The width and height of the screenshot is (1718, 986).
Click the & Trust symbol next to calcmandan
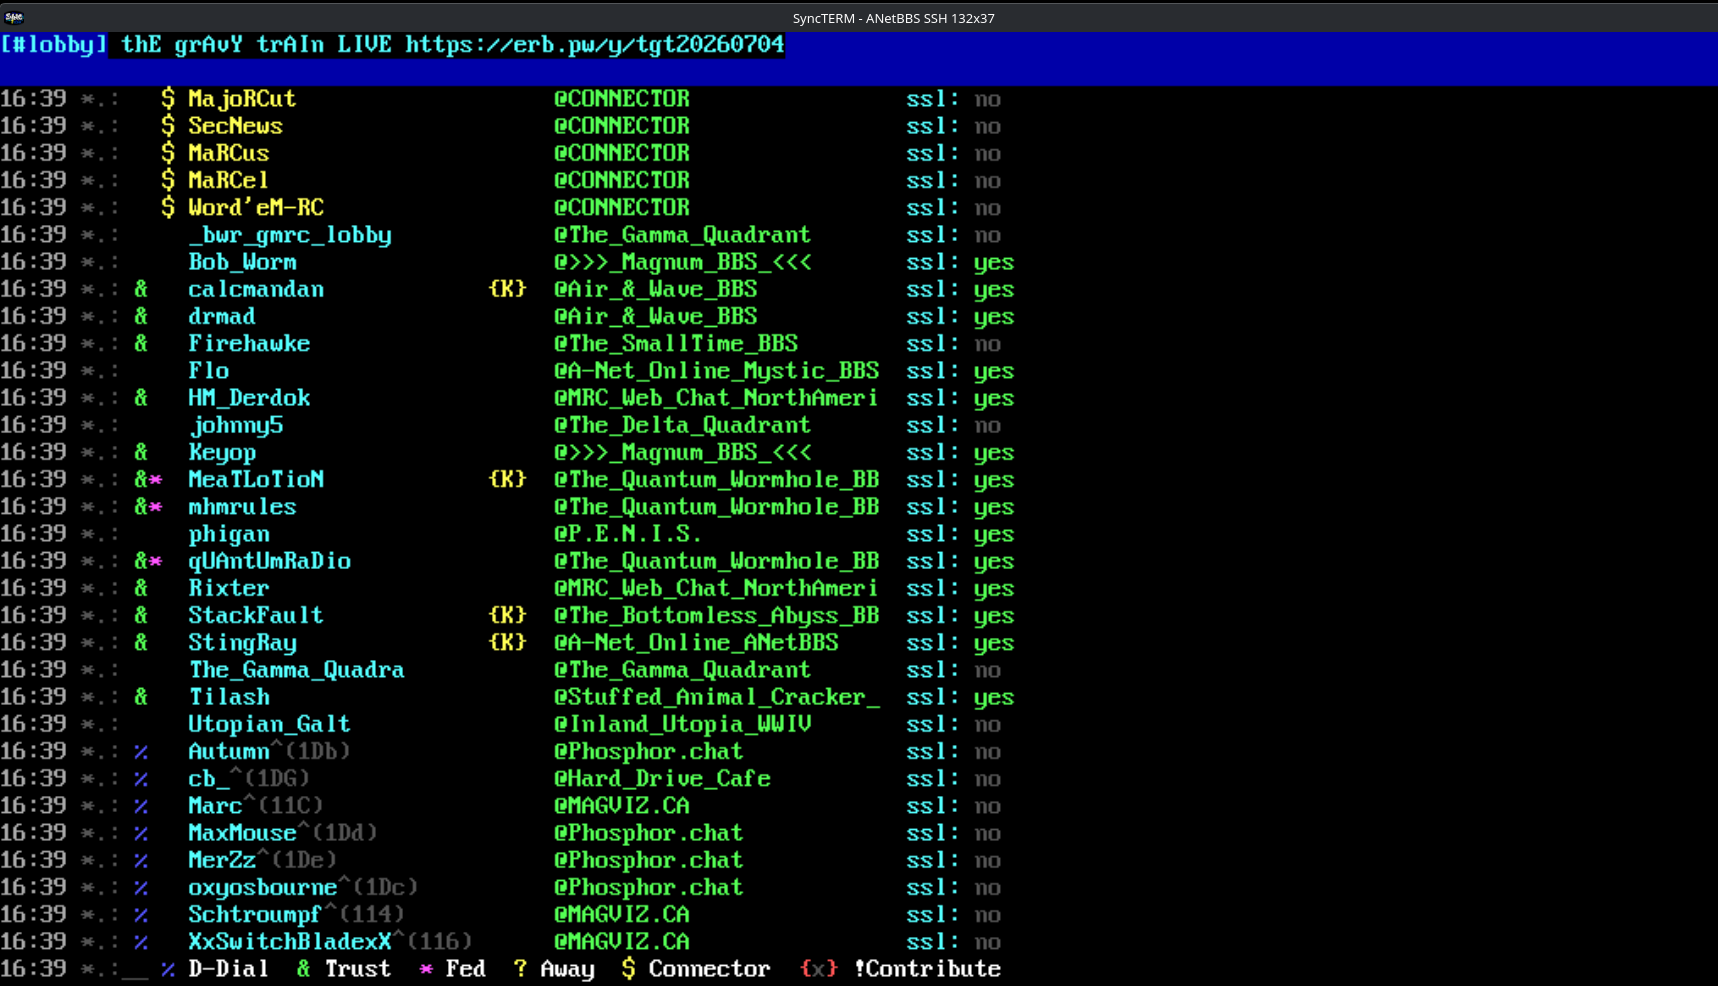pyautogui.click(x=141, y=289)
